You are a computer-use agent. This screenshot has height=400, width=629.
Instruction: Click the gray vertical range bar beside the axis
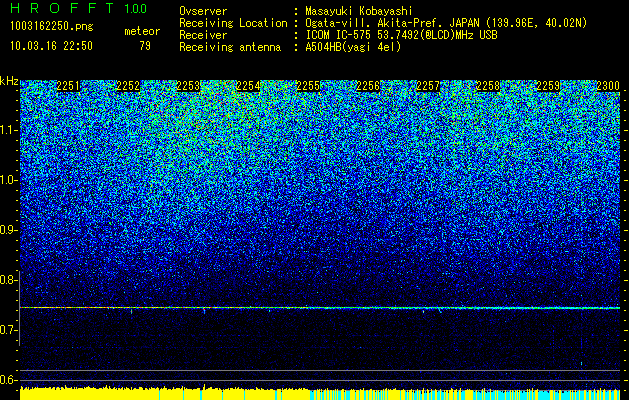[x=19, y=308]
